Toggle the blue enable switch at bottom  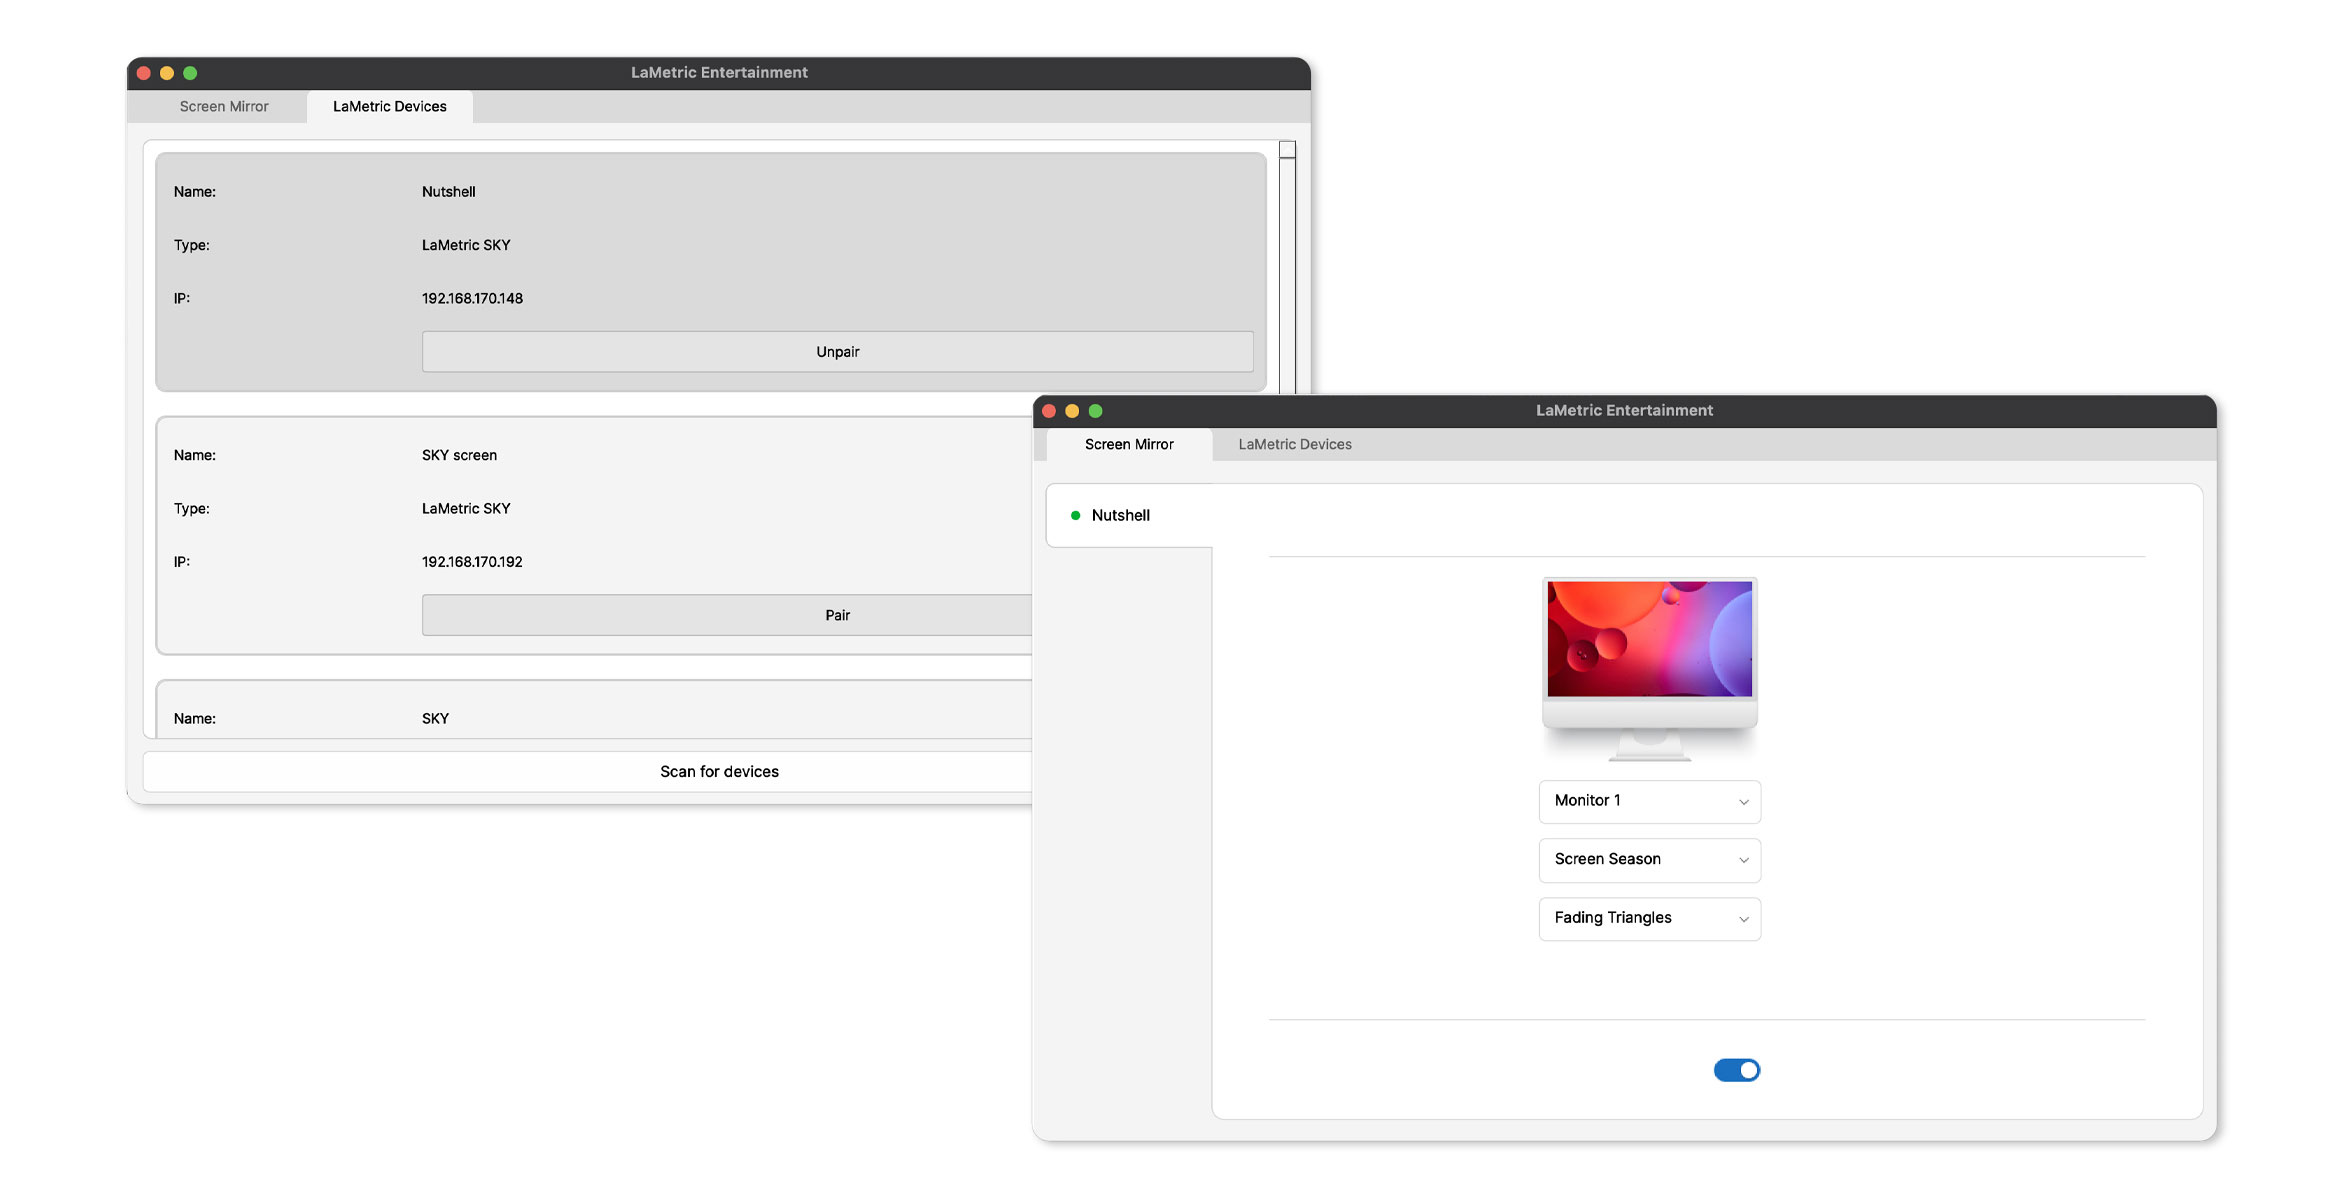click(x=1737, y=1068)
